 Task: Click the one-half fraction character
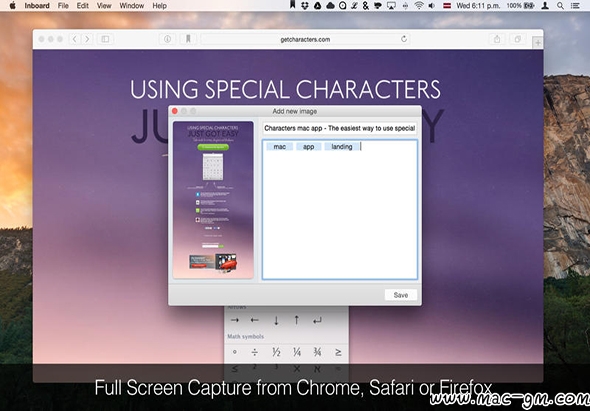[276, 352]
